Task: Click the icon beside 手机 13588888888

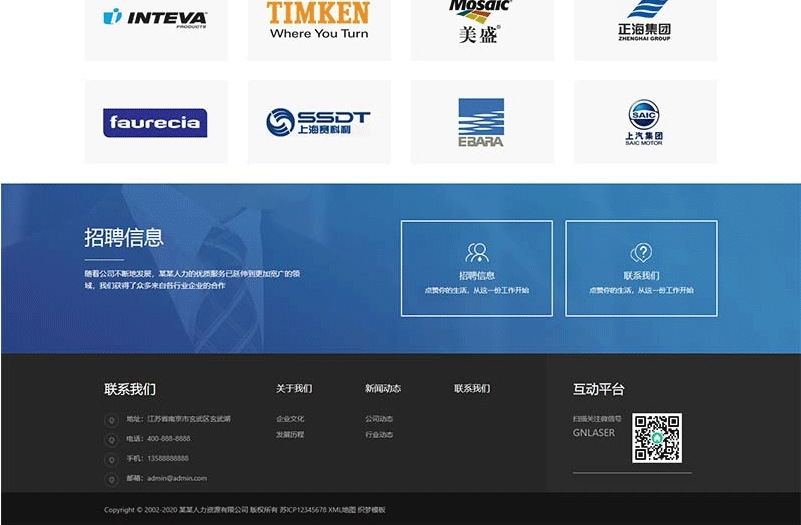Action: tap(111, 460)
